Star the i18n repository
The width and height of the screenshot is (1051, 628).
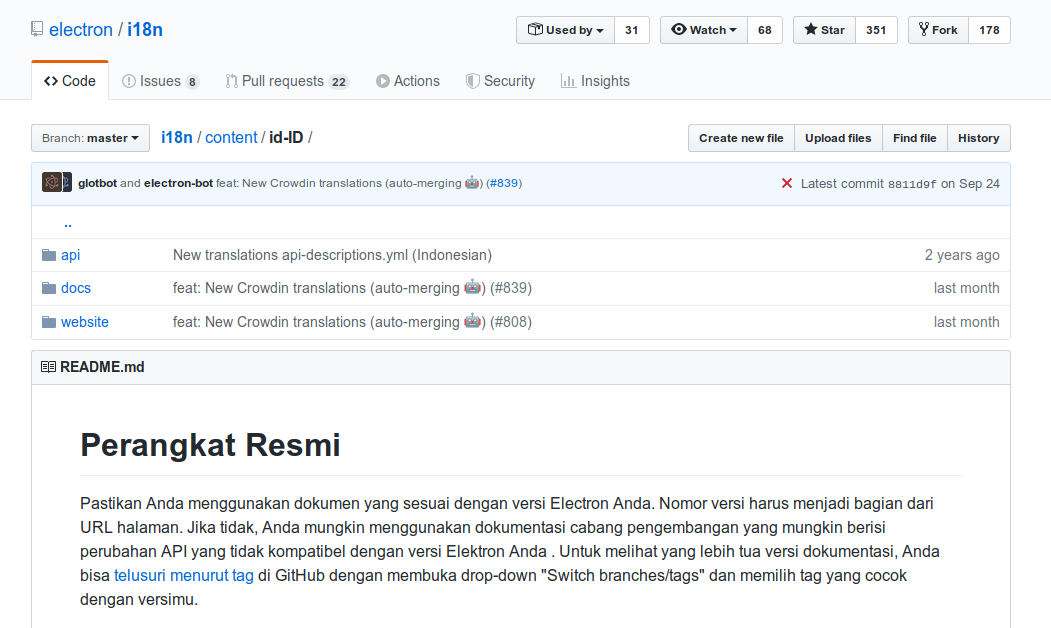(x=823, y=30)
